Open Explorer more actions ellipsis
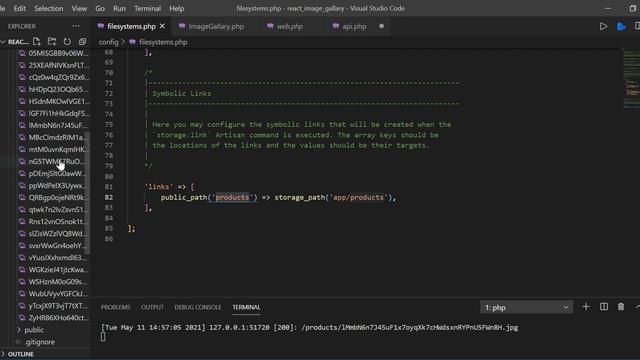This screenshot has width=640, height=360. click(76, 26)
